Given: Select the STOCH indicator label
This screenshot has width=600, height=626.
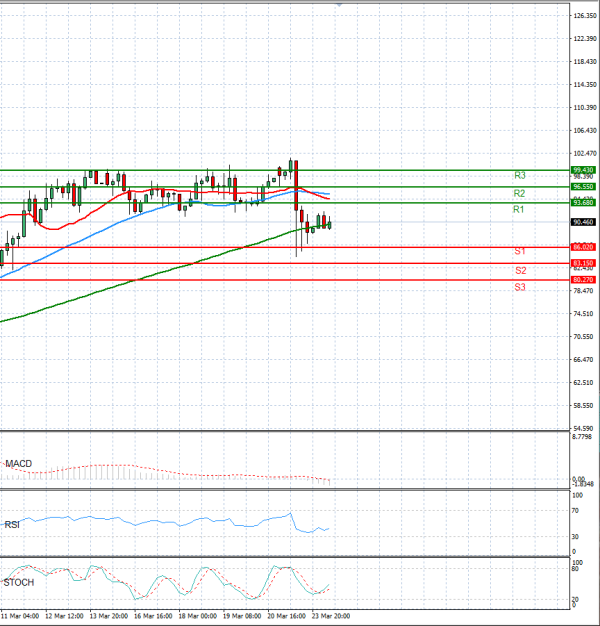Looking at the screenshot, I should [18, 582].
